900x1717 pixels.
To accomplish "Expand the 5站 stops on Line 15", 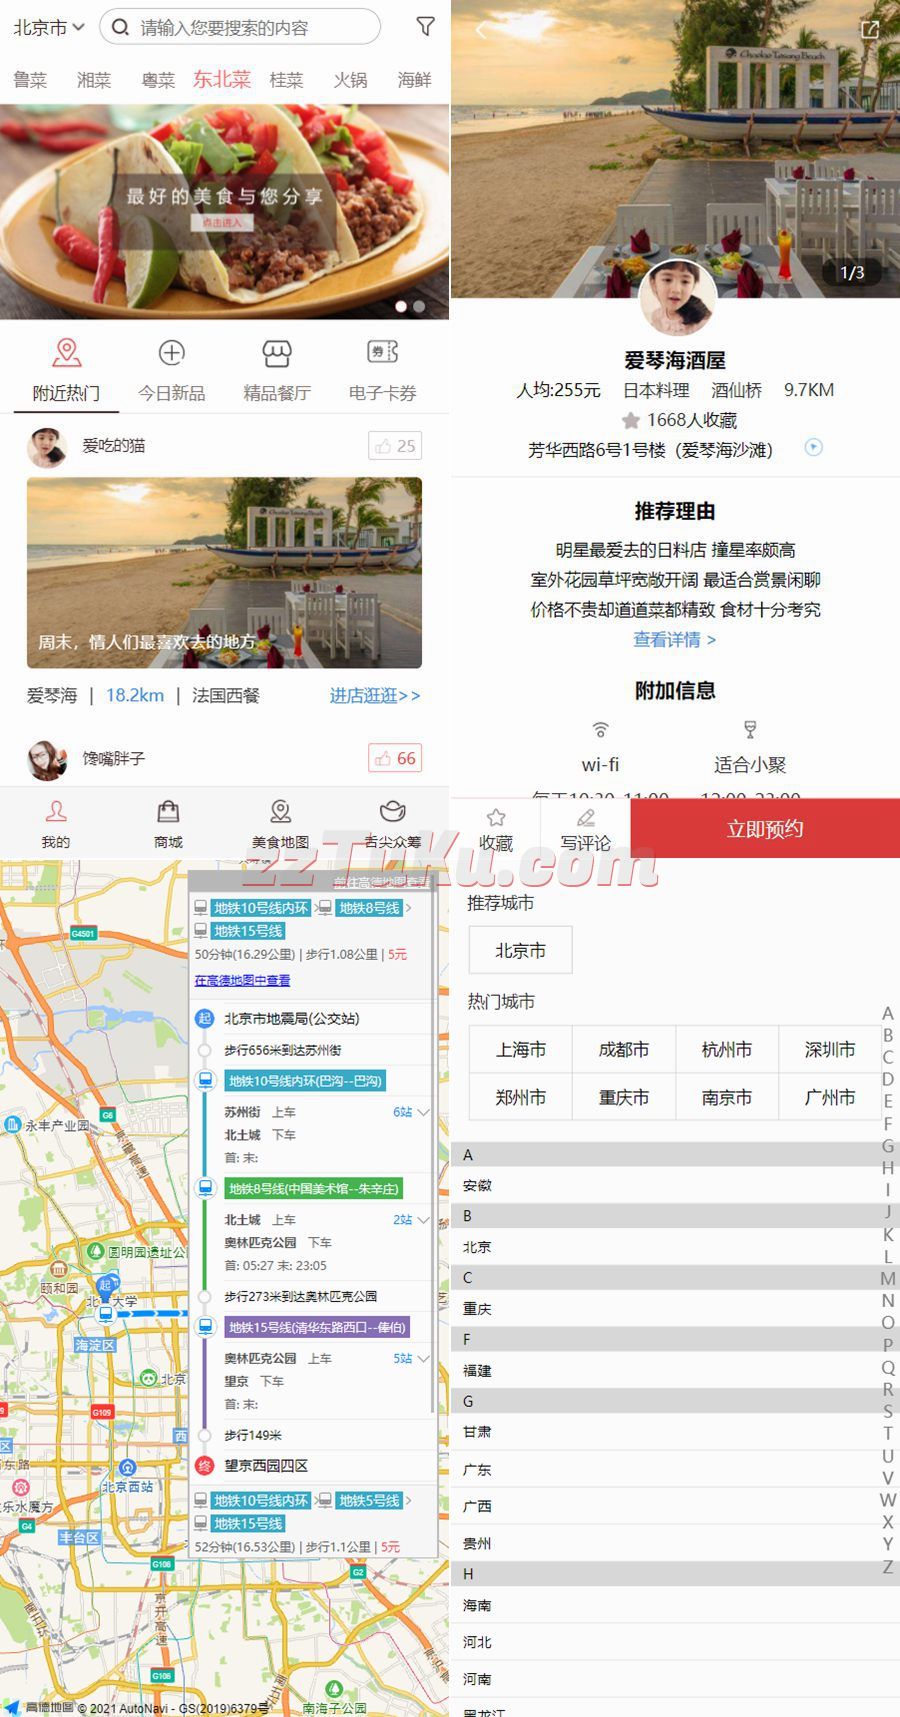I will [x=411, y=1358].
